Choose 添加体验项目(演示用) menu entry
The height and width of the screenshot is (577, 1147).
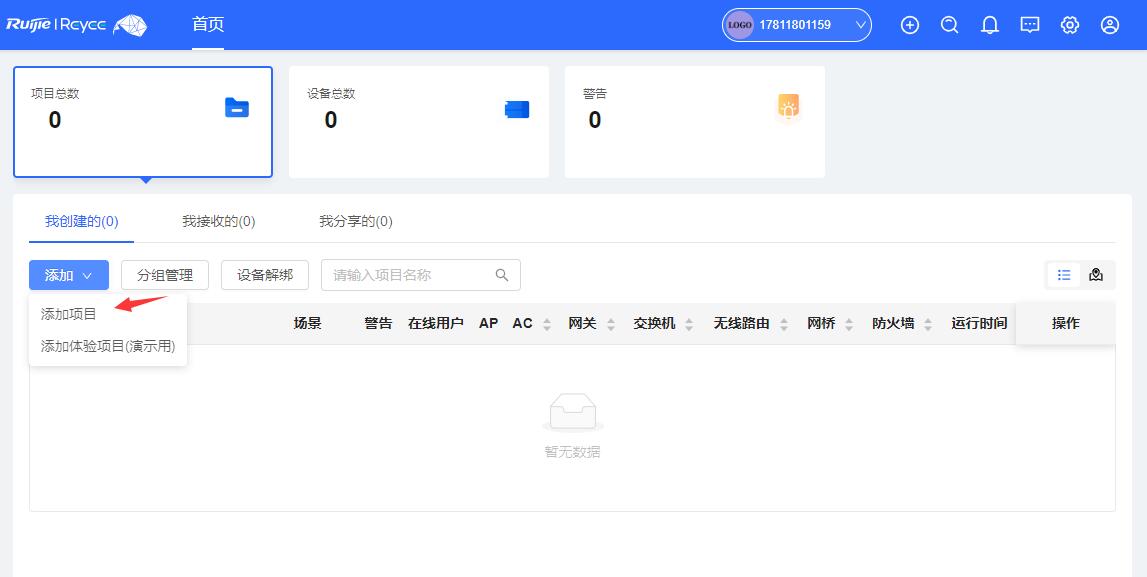108,346
